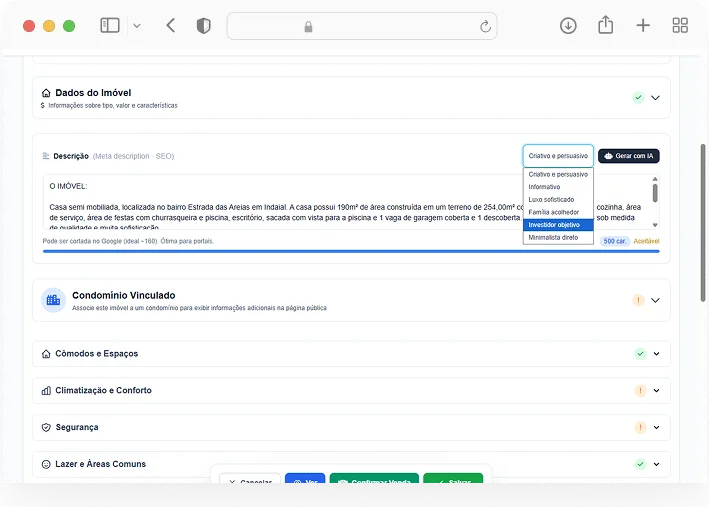Open the Criativo e persuasivo tone dropdown
709x507 pixels.
pyautogui.click(x=558, y=156)
